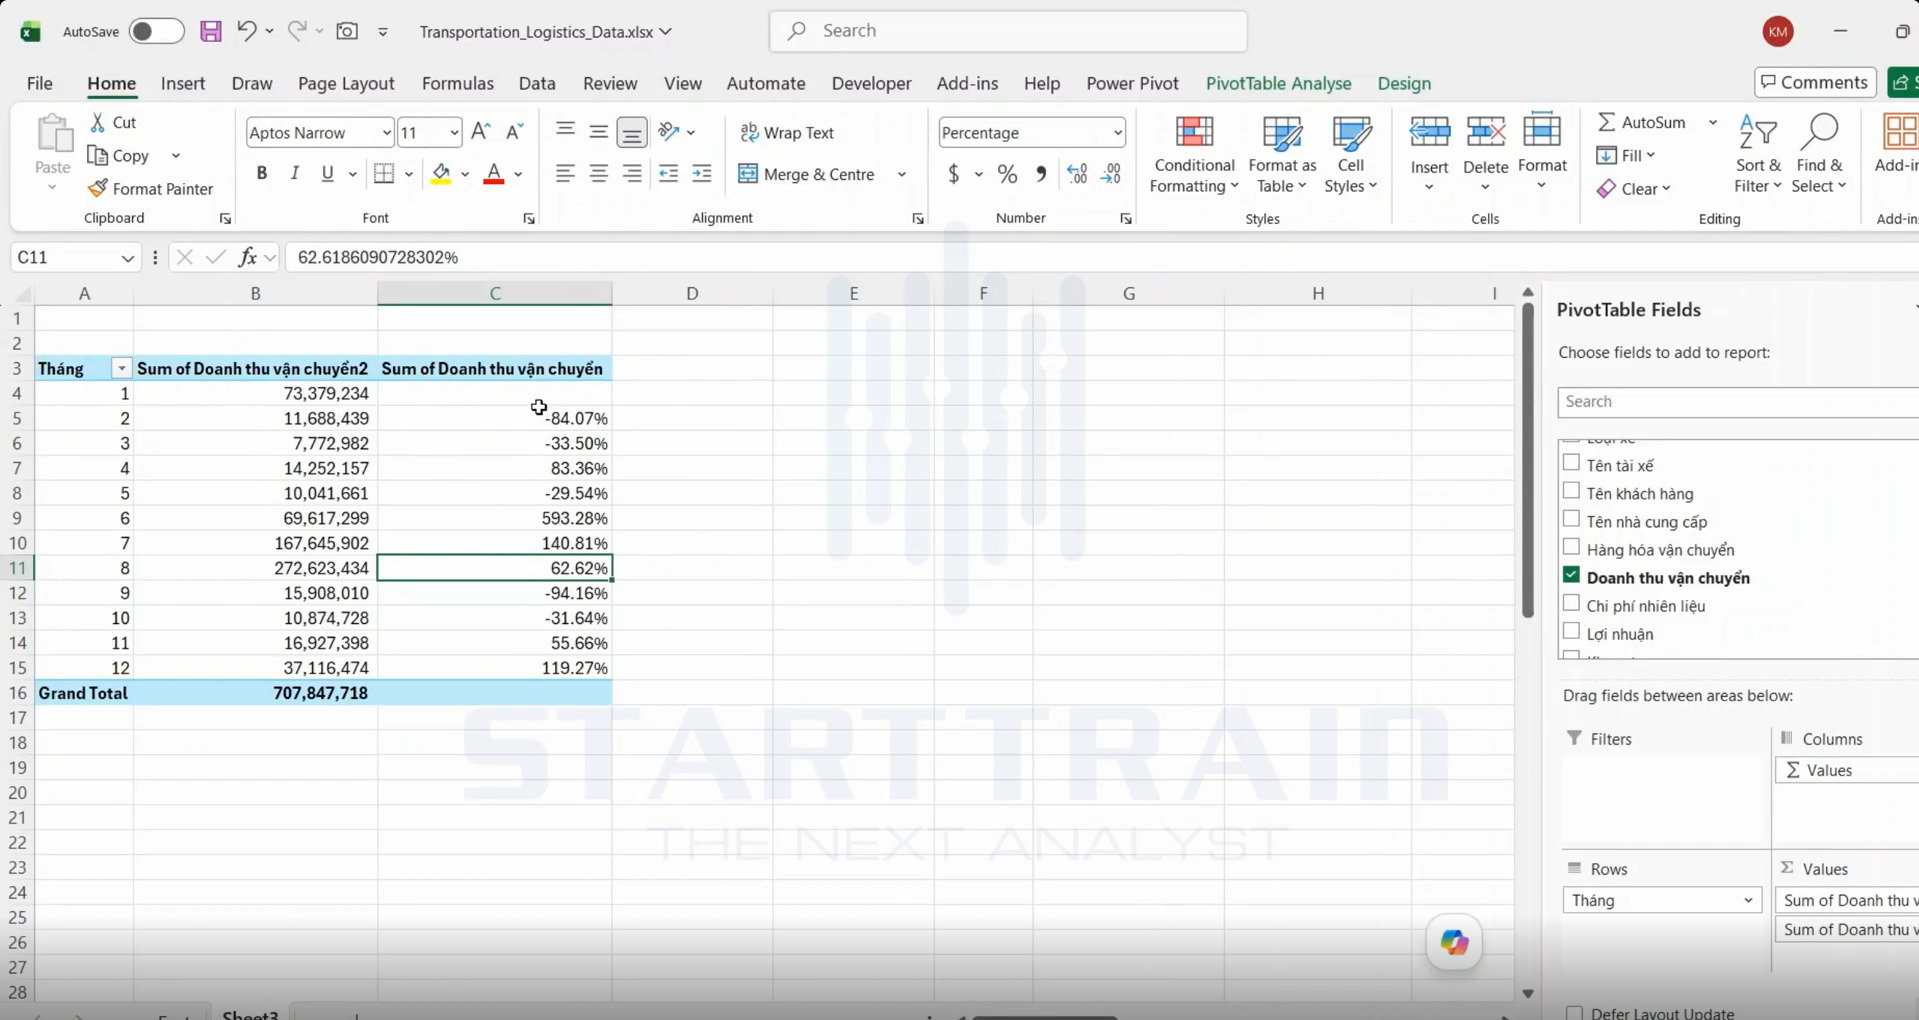1919x1020 pixels.
Task: Apply italic formatting
Action: coord(294,174)
